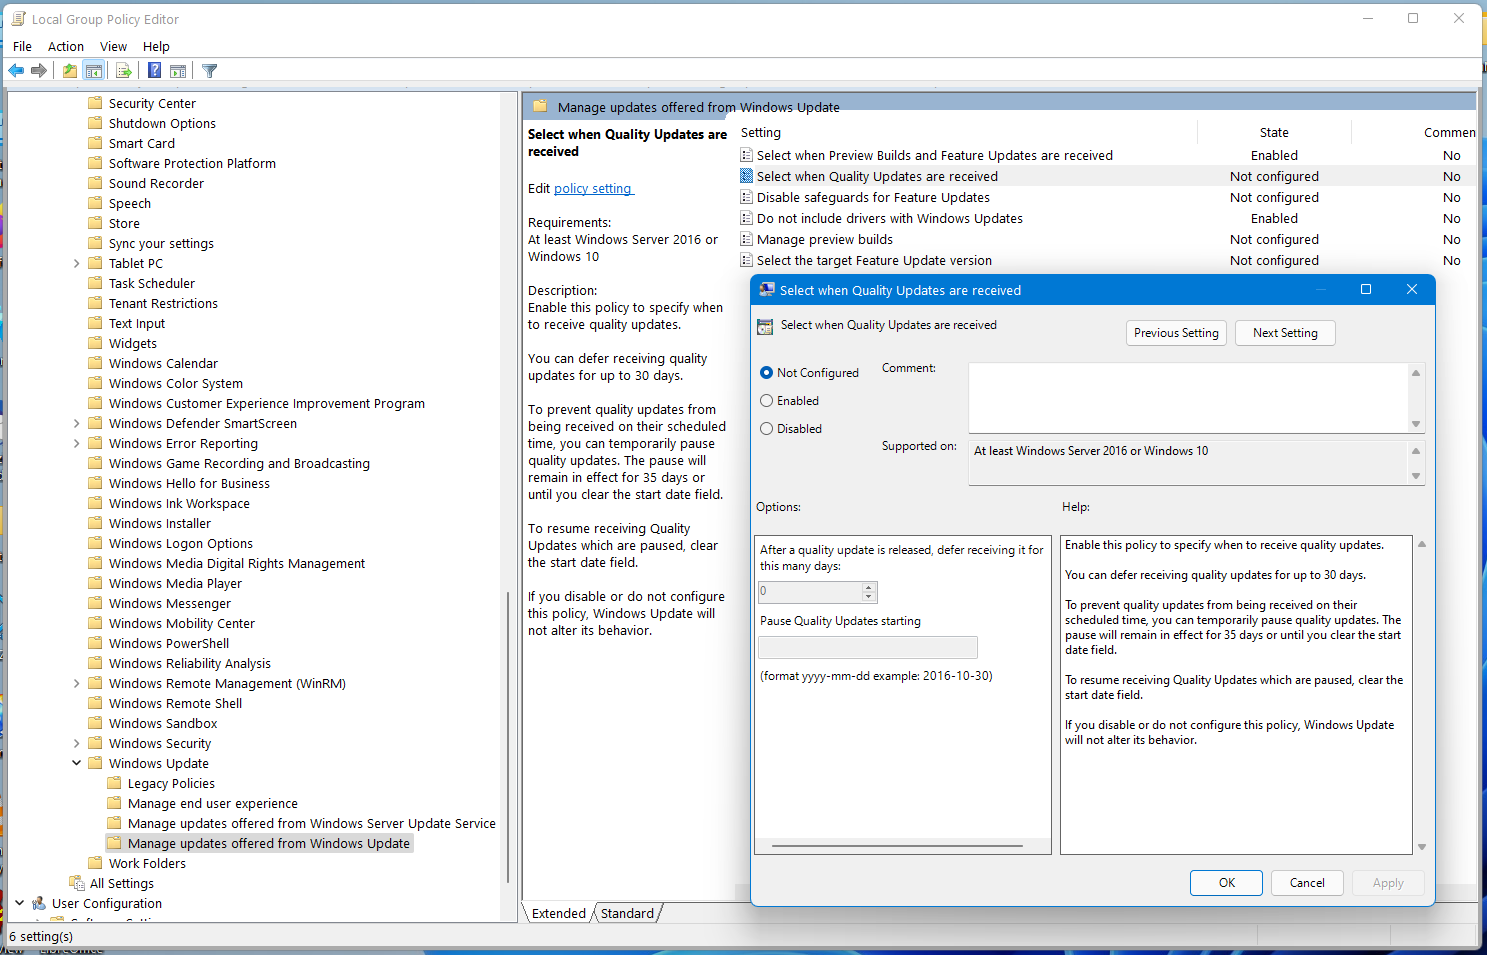Click the Export List toolbar icon
Screen dimensions: 1487x955
[x=124, y=71]
